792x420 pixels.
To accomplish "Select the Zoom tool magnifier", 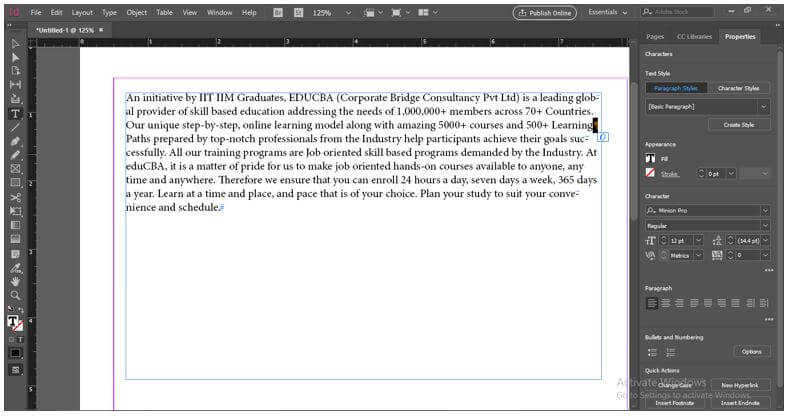I will [x=15, y=295].
